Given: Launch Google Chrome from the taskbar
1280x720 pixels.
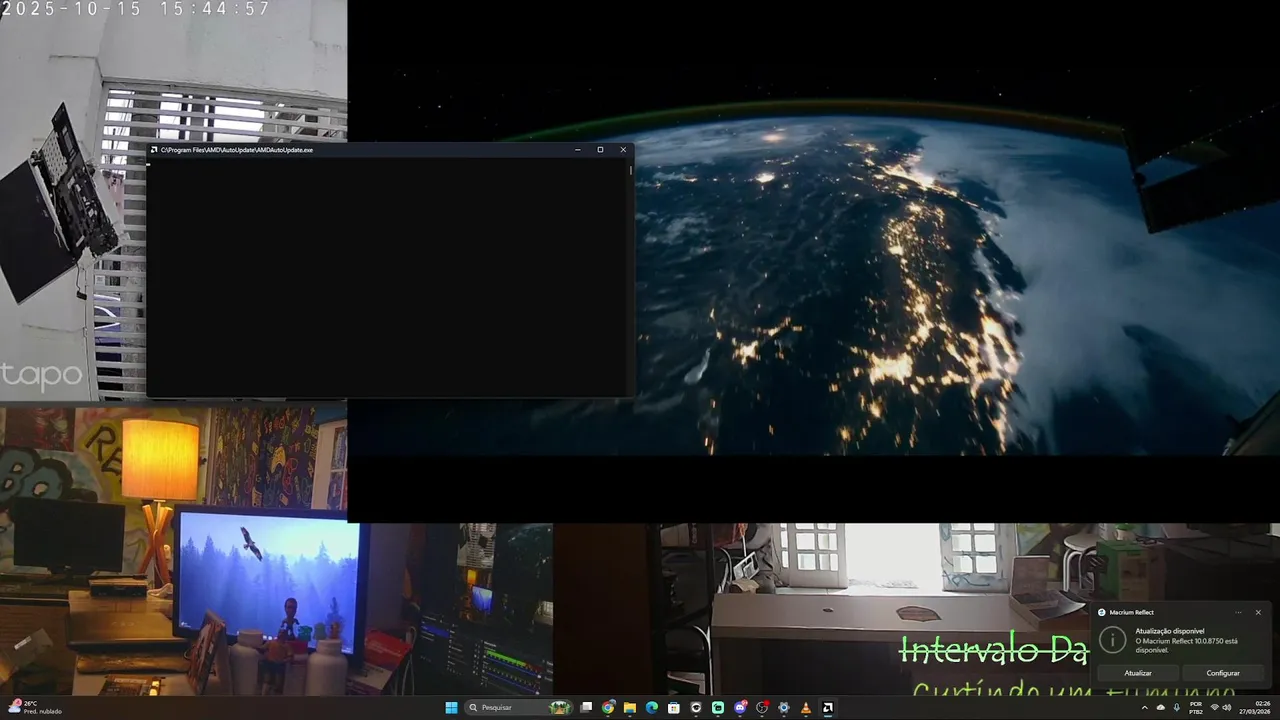Looking at the screenshot, I should pos(608,708).
